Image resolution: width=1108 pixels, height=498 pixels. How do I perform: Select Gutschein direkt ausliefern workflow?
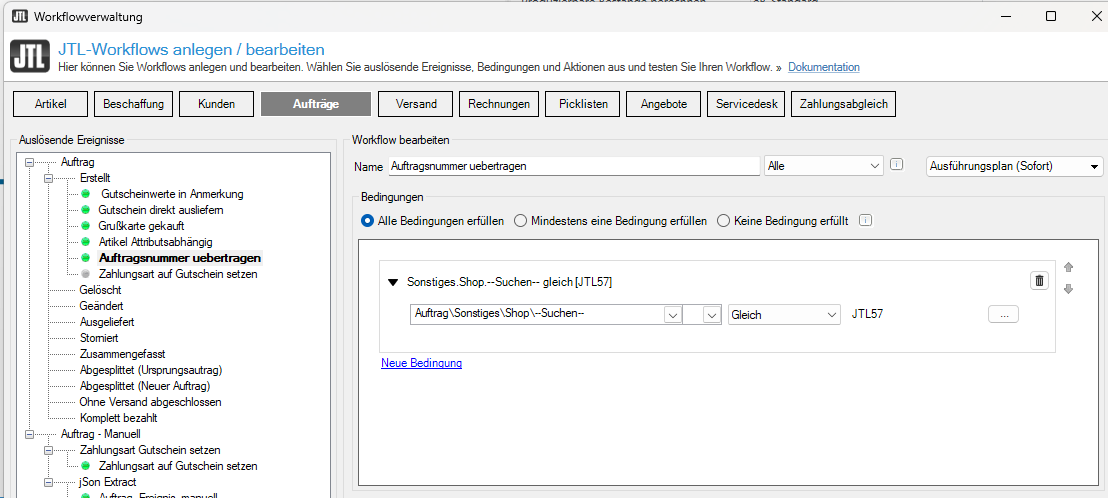162,210
